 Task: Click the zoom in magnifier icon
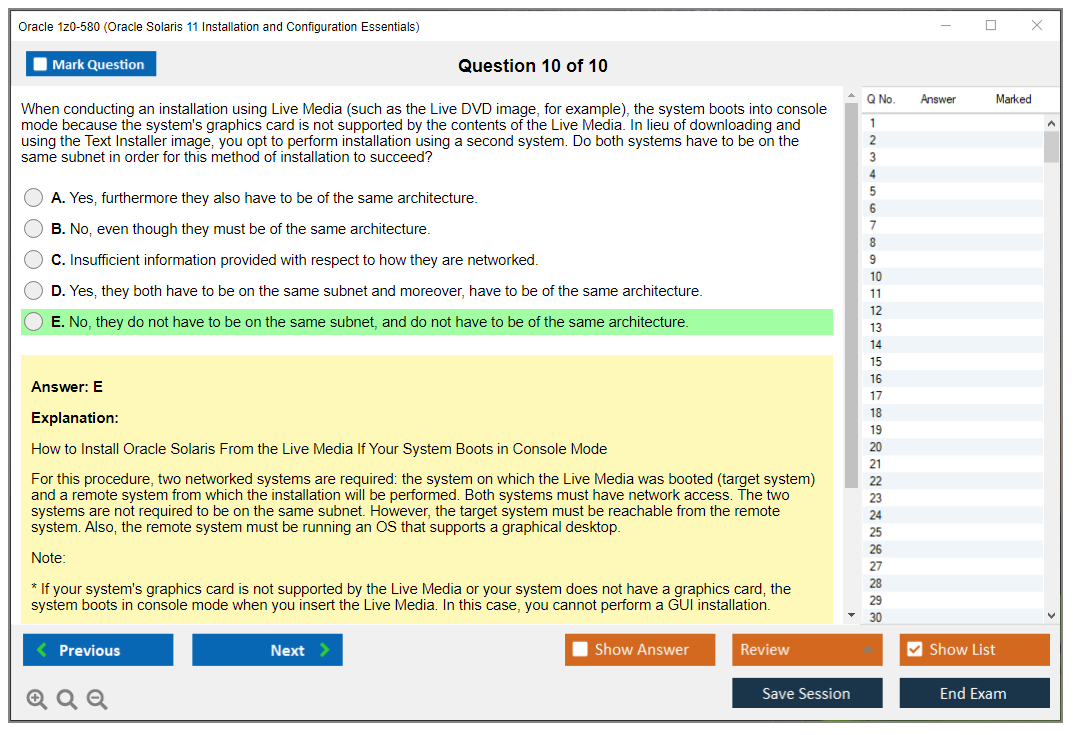click(37, 700)
